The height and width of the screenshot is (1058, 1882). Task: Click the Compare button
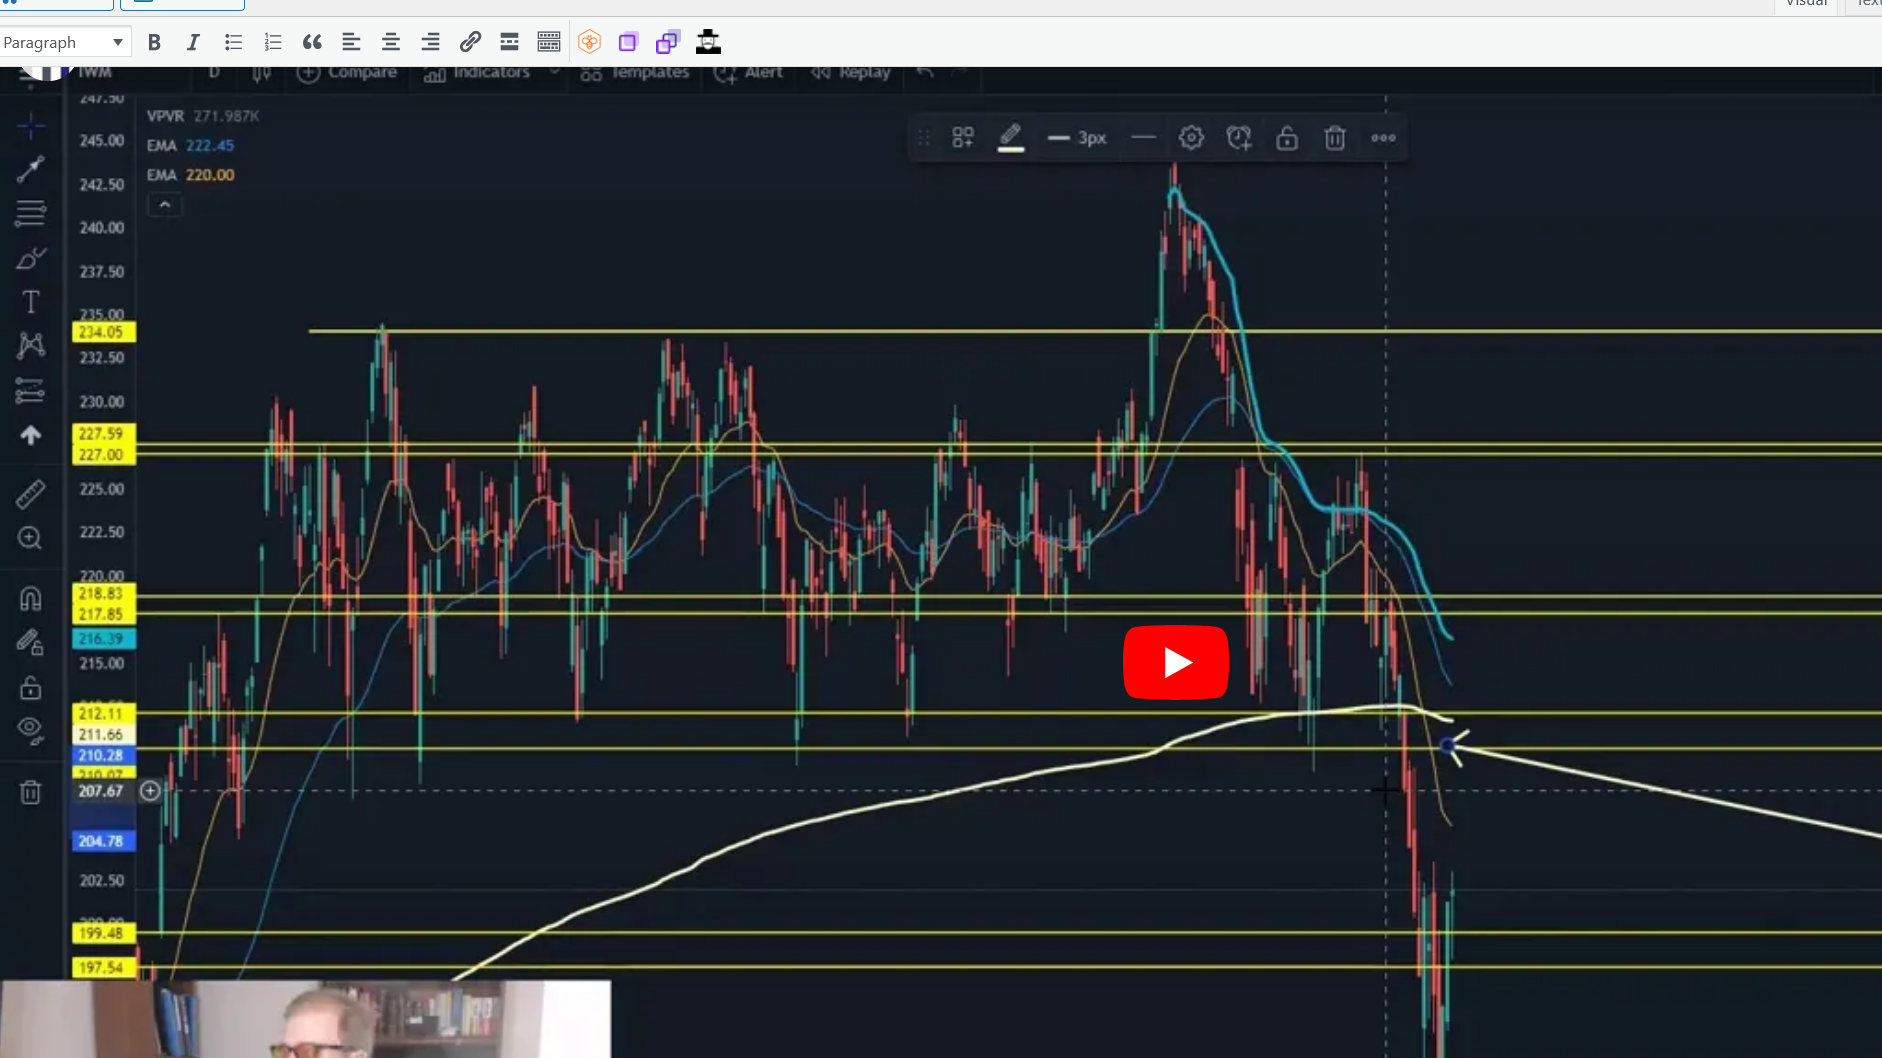coord(346,72)
